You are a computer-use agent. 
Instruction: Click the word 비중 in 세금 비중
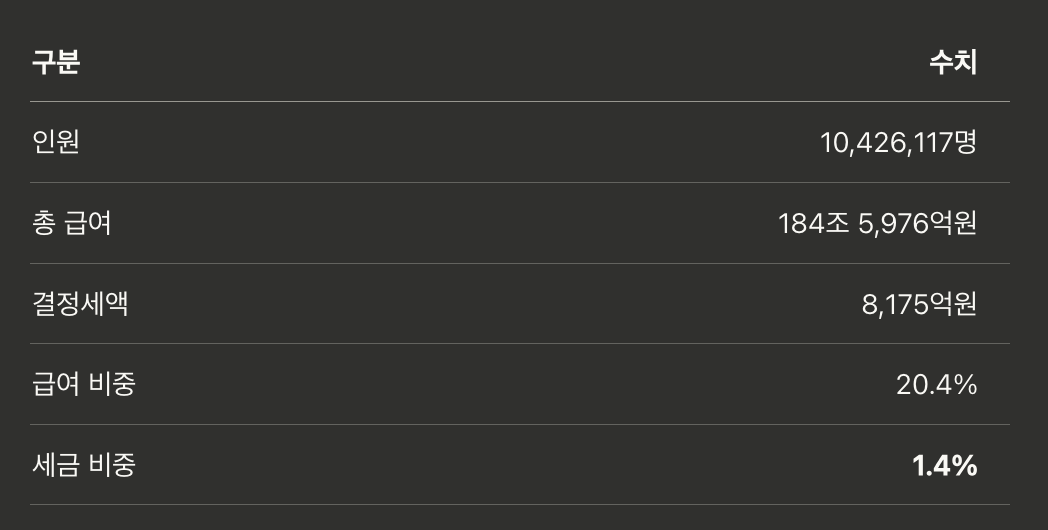pos(112,465)
